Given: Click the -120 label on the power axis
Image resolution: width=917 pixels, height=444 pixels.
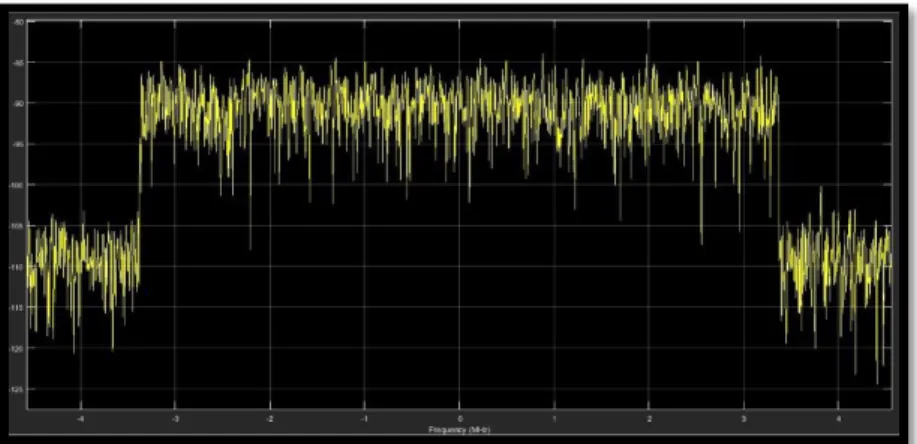Looking at the screenshot, I should coord(18,349).
